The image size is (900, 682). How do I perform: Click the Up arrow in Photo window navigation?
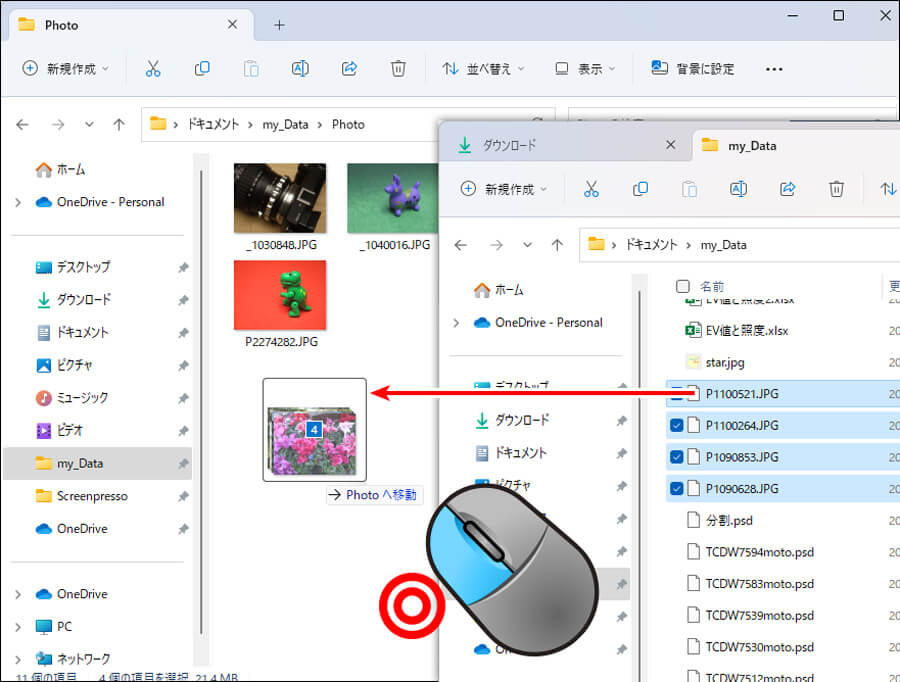point(119,125)
